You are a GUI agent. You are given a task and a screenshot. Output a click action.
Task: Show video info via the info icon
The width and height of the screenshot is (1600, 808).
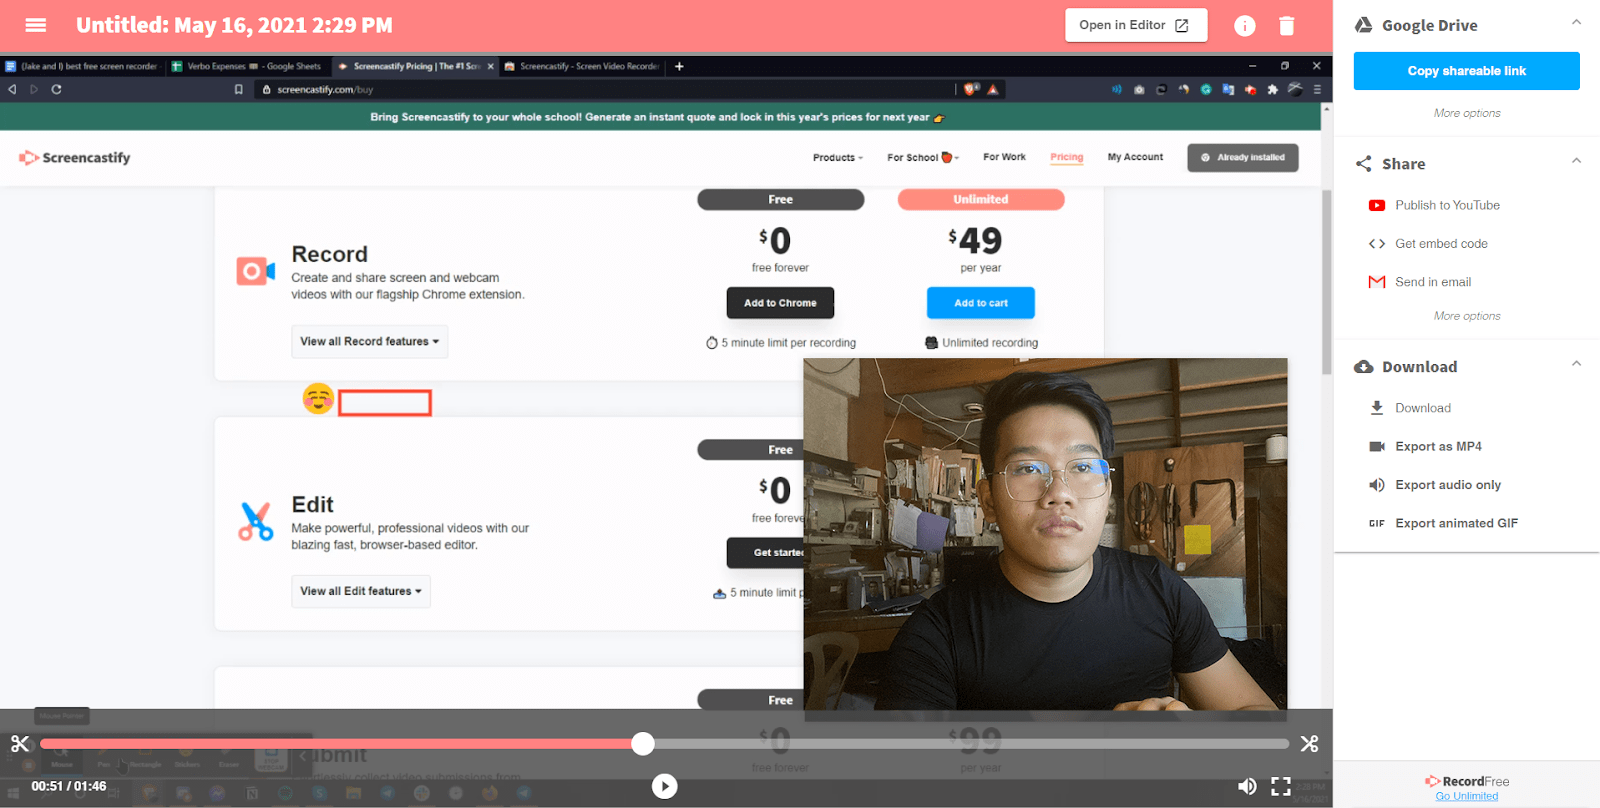tap(1244, 26)
